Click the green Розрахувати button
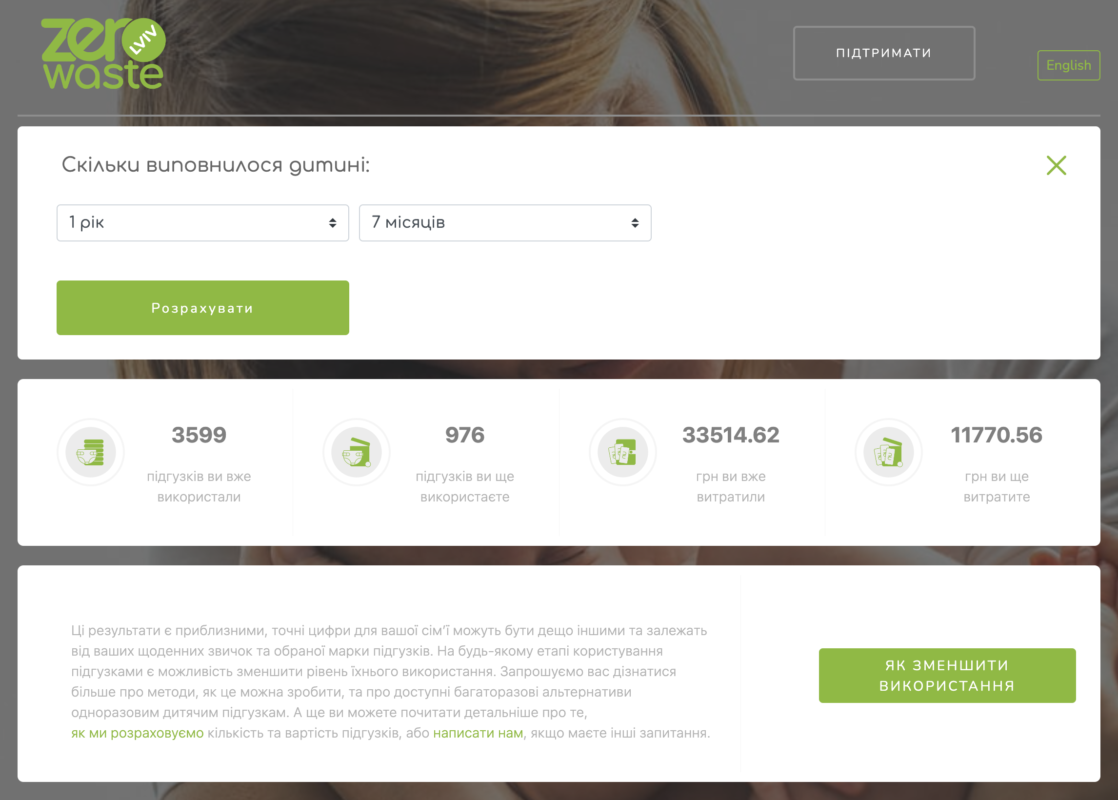 (202, 307)
